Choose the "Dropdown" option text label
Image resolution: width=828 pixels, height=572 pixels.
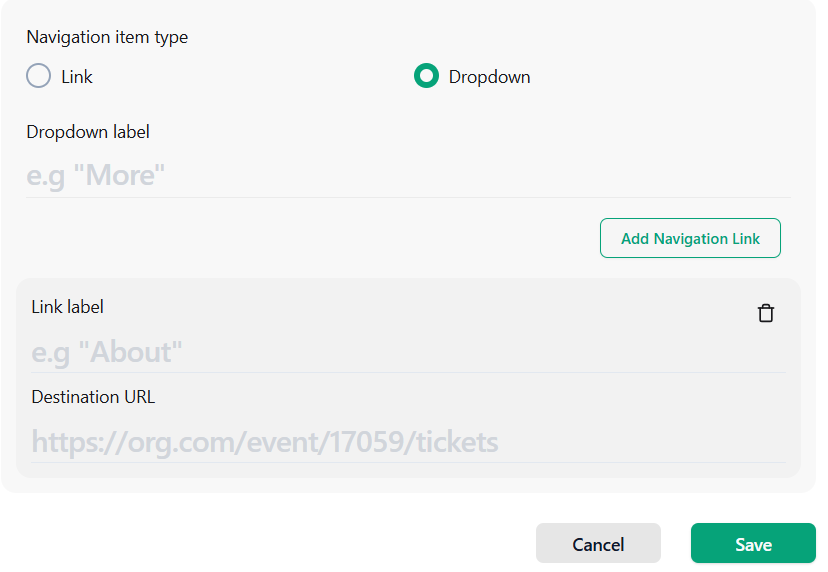pyautogui.click(x=490, y=77)
